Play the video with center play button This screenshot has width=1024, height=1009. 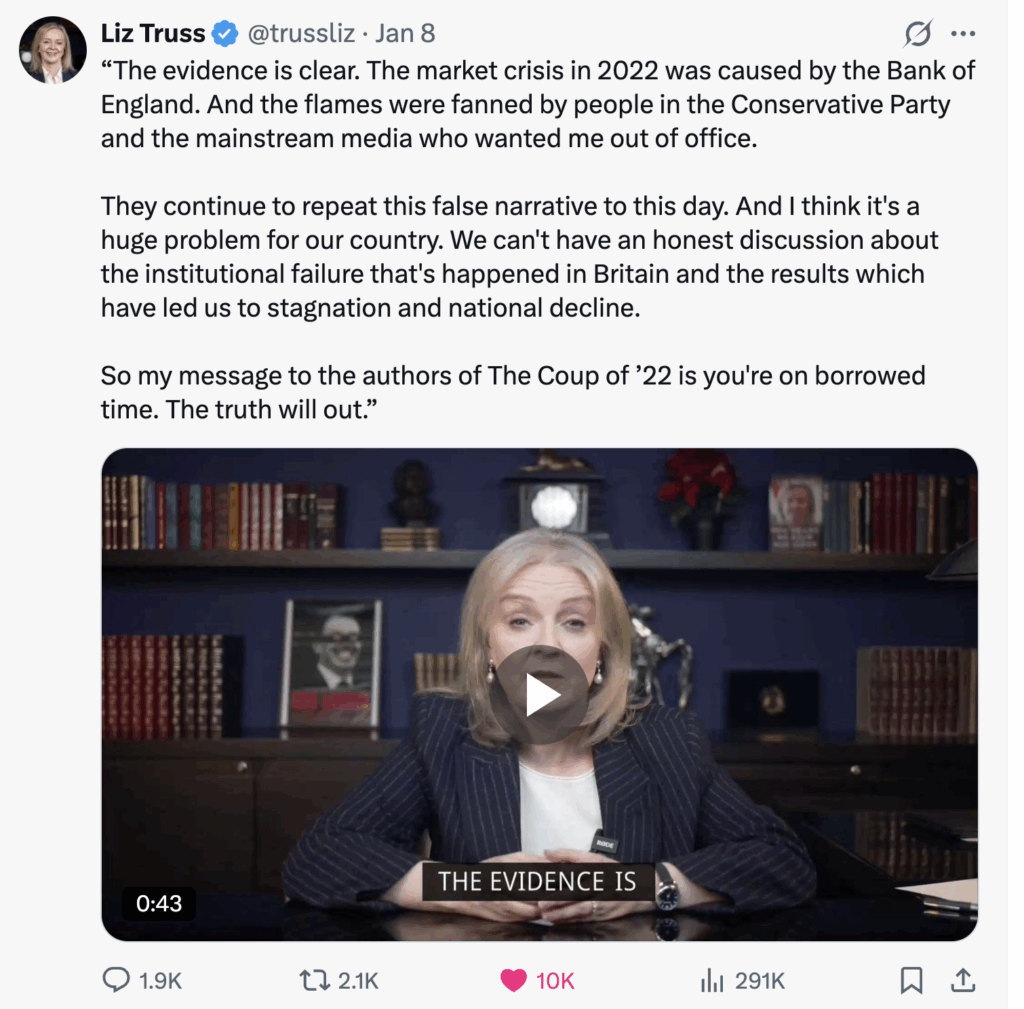click(539, 695)
